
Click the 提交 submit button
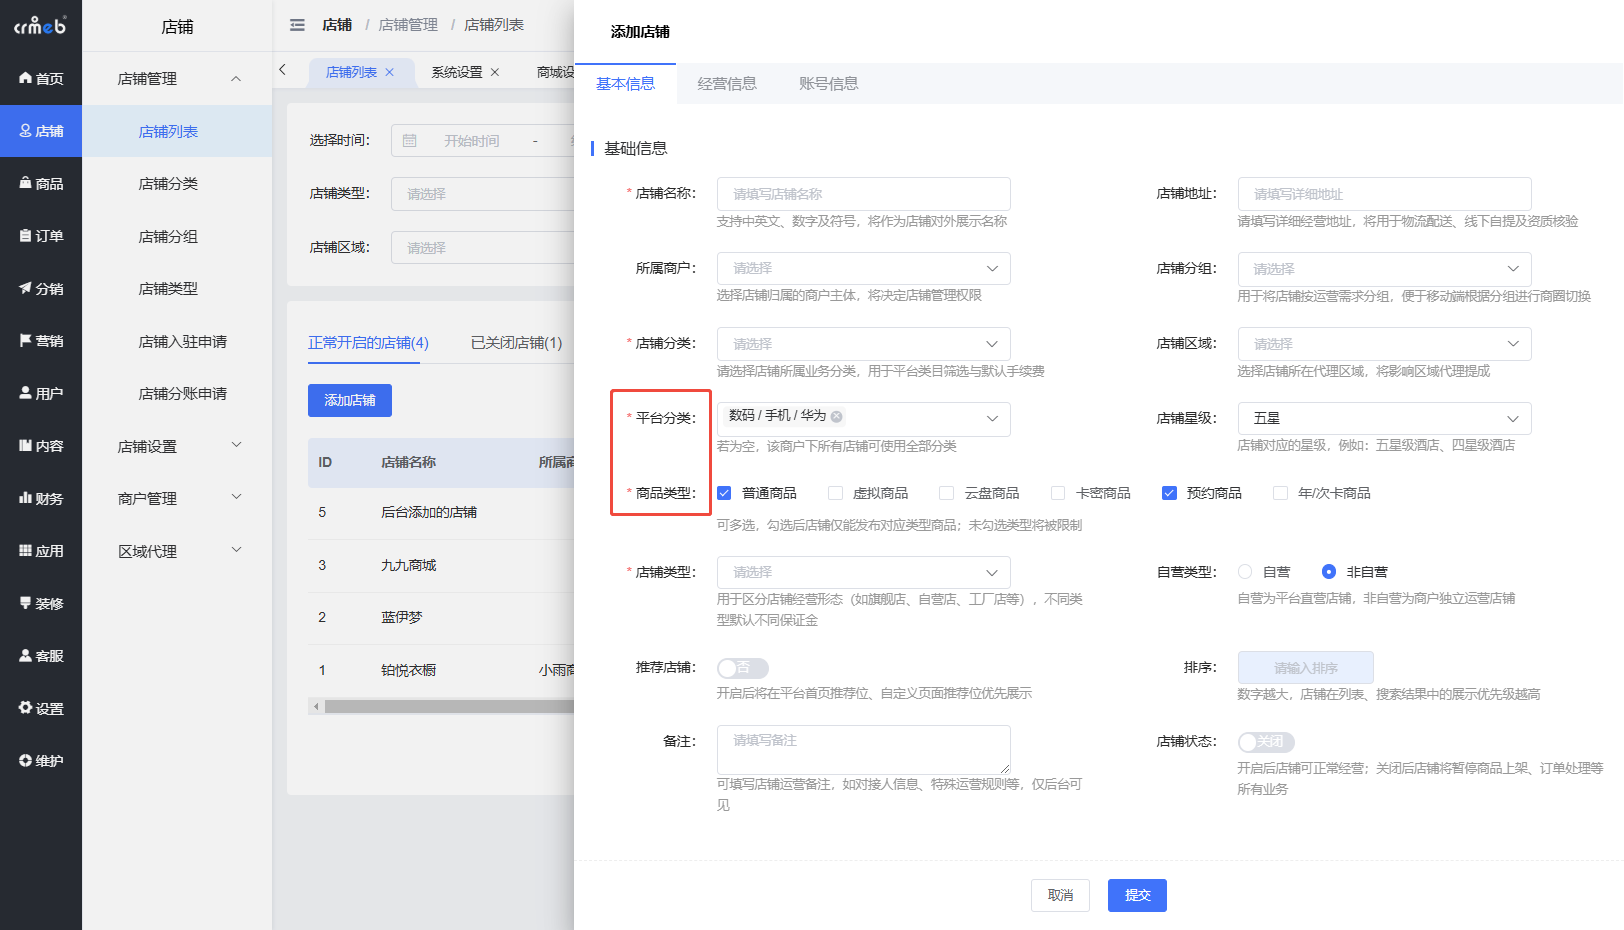pyautogui.click(x=1137, y=895)
